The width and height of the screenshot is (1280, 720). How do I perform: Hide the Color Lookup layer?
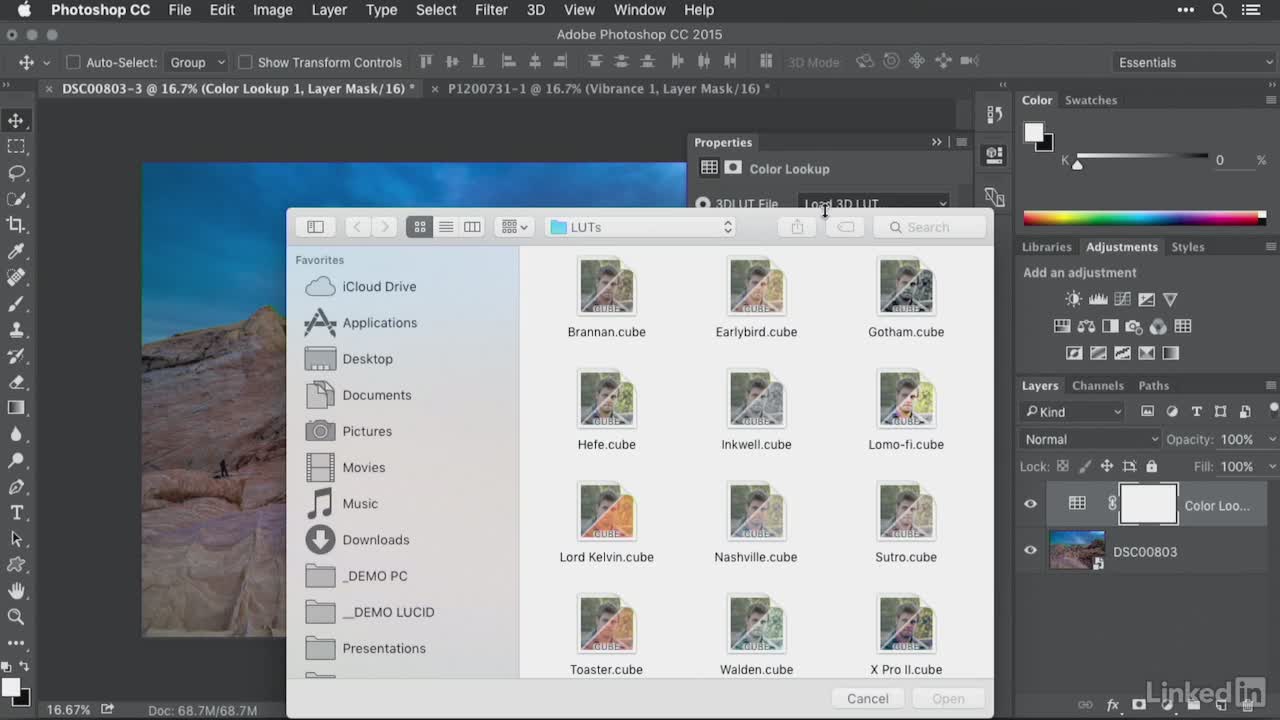click(1031, 505)
